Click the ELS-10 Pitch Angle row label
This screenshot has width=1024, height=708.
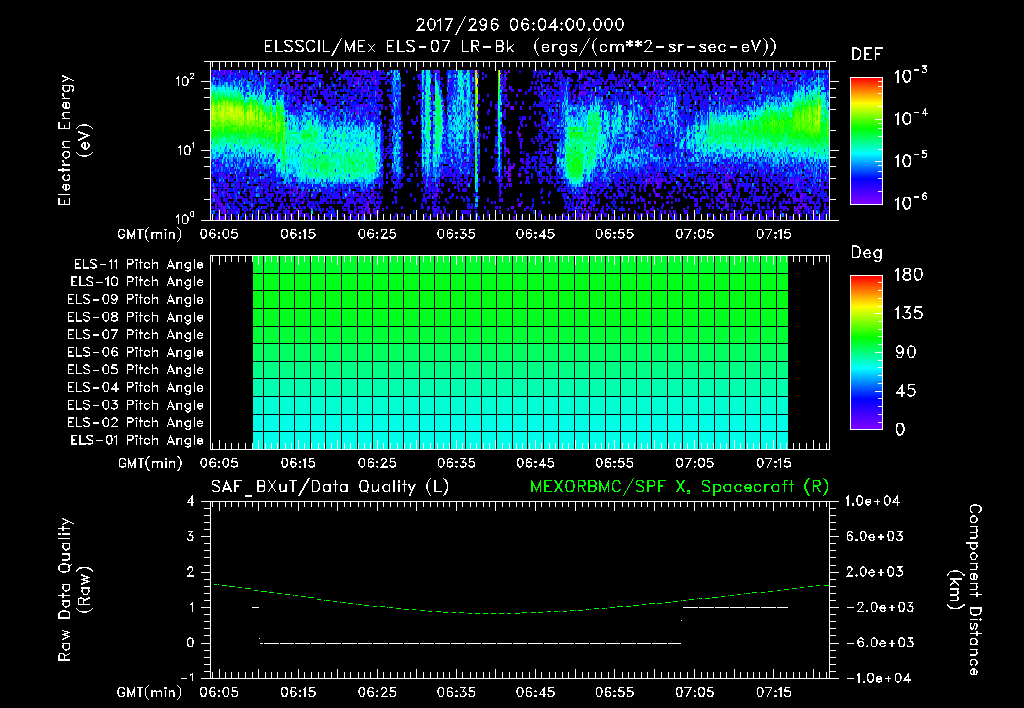click(137, 282)
